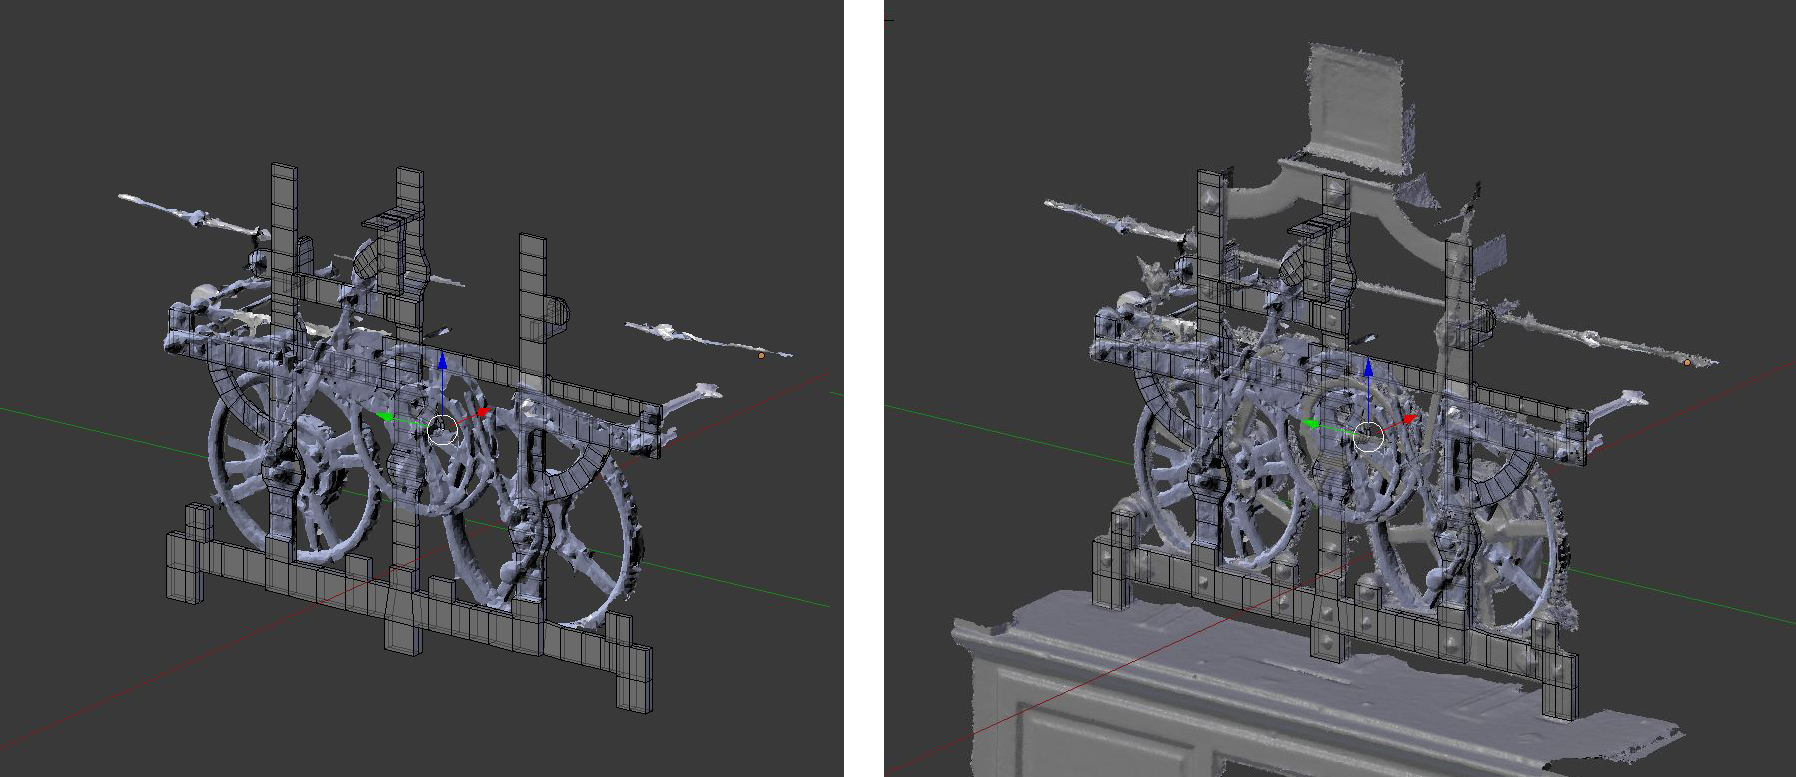
Task: Click the blue Z-axis arrow in left viewport
Action: pos(442,362)
